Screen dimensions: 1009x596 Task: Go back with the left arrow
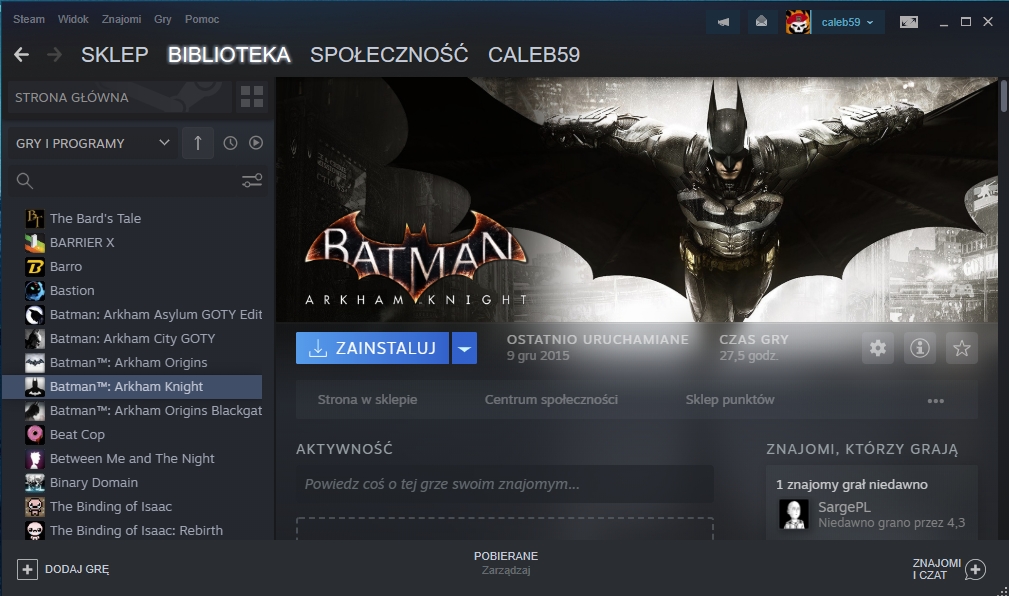coord(21,55)
